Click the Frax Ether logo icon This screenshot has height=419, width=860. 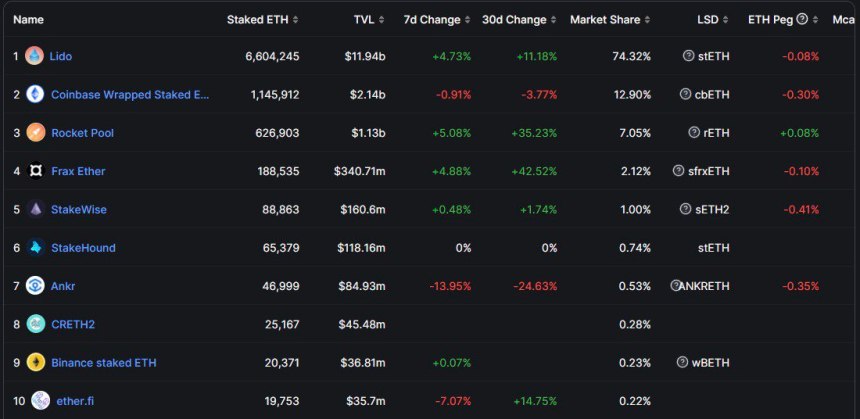[x=35, y=171]
